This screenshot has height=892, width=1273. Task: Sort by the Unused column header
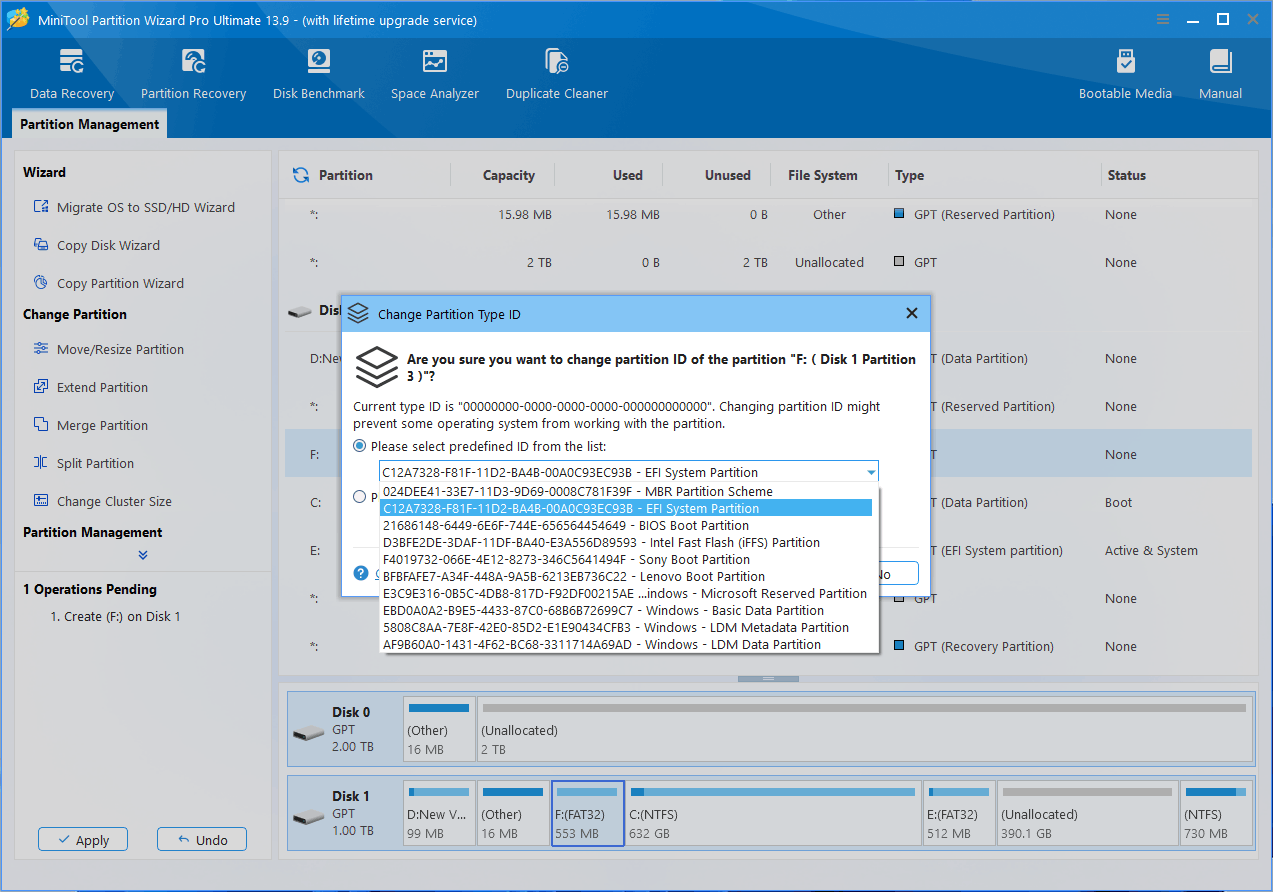pos(727,175)
